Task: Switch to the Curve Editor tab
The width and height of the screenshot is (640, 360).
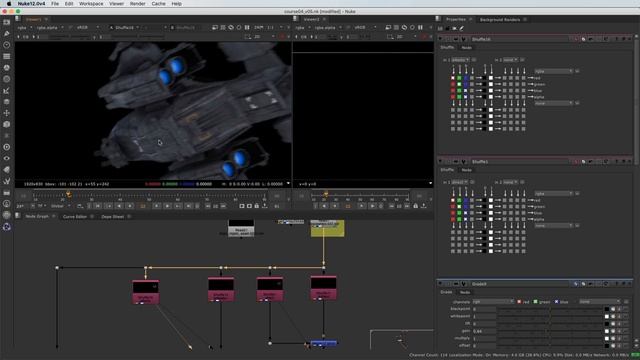Action: (75, 216)
